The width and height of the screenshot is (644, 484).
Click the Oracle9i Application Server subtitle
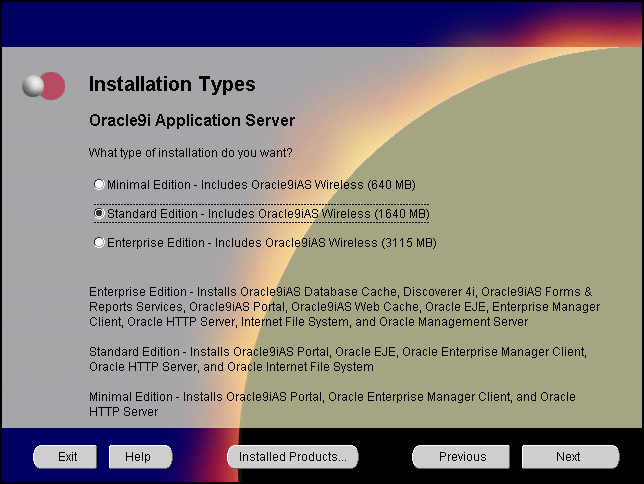coord(192,120)
